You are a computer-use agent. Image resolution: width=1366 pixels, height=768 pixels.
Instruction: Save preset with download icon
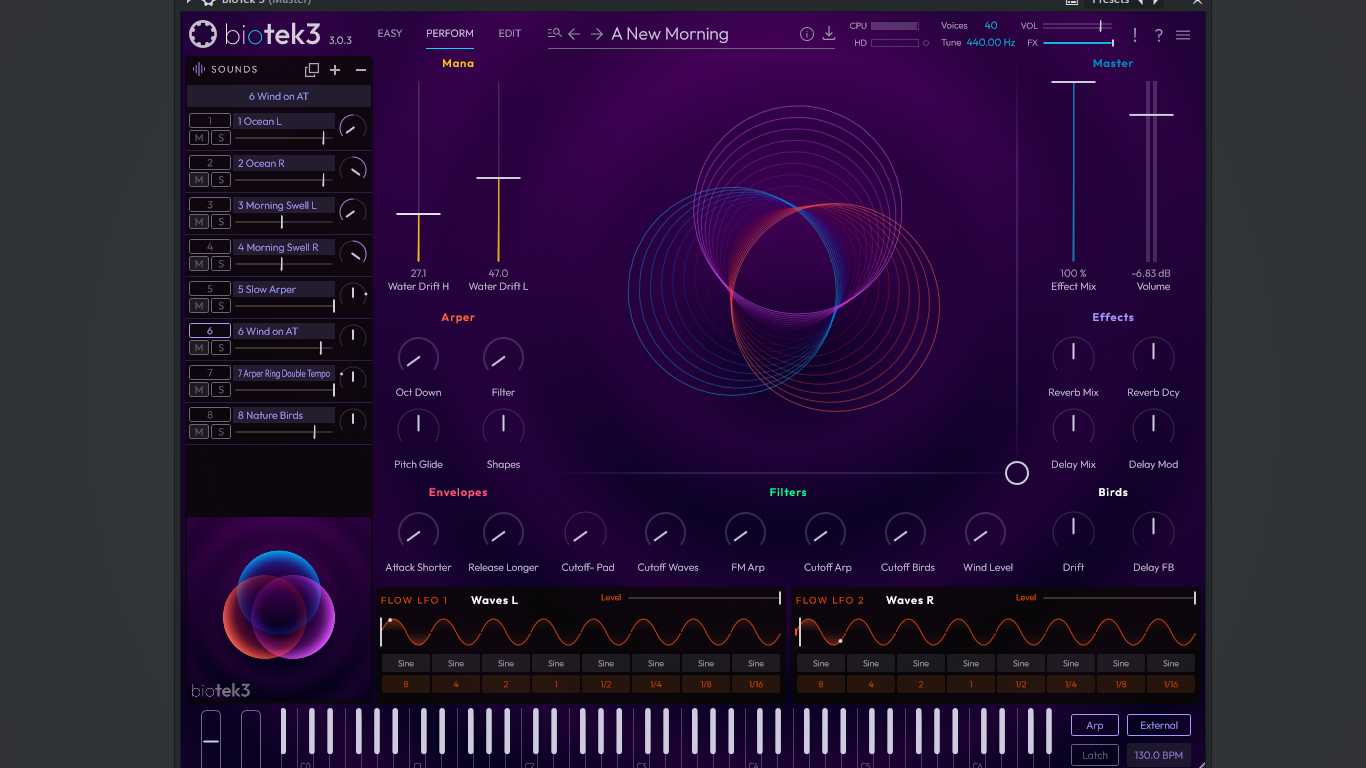coord(829,34)
